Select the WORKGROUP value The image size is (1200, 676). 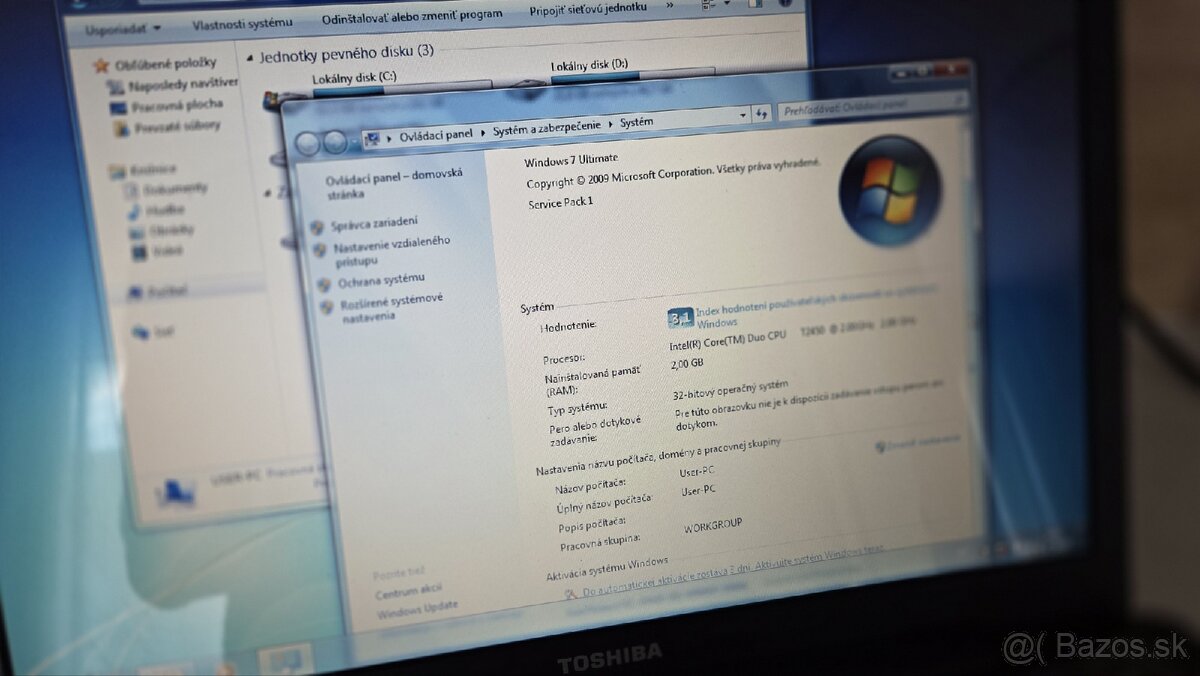pyautogui.click(x=713, y=524)
